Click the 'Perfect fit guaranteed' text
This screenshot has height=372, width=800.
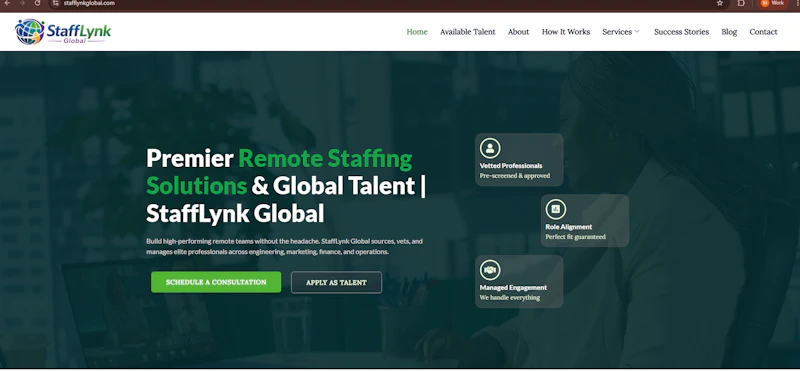[576, 237]
